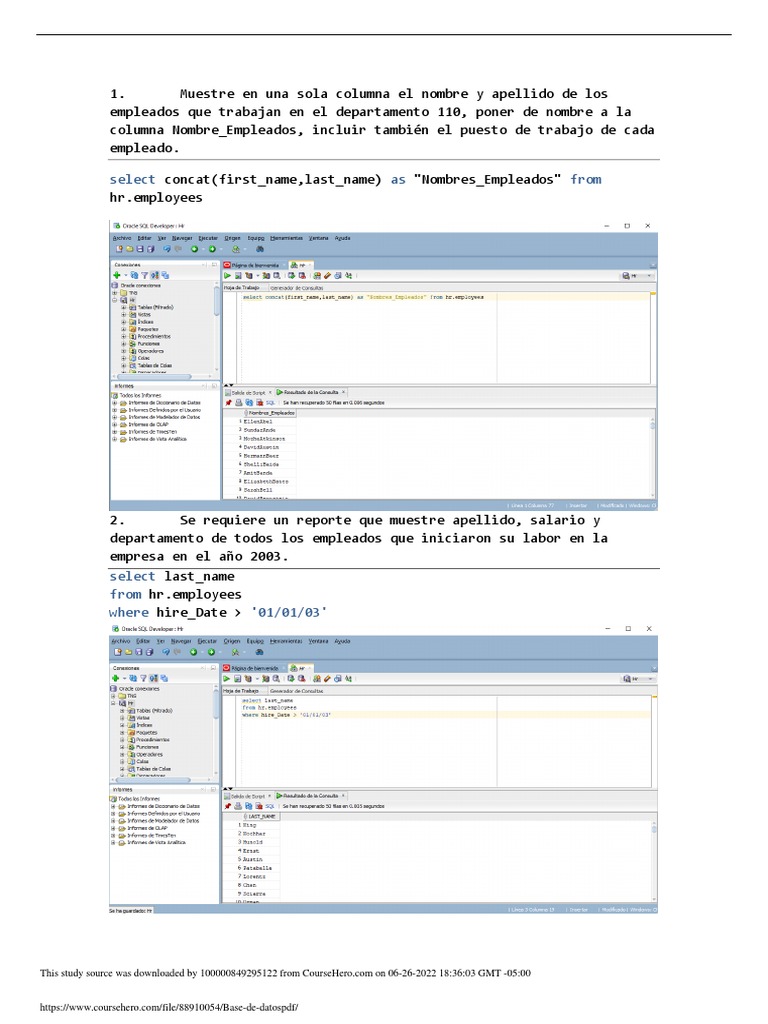Click the filter funnel icon in the last_name query window's Conexiones panel

click(x=144, y=679)
